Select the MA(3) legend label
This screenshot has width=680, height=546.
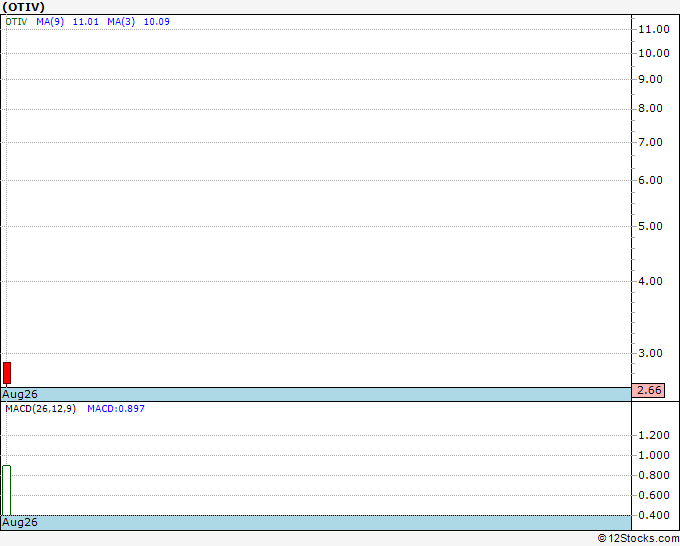click(x=121, y=22)
